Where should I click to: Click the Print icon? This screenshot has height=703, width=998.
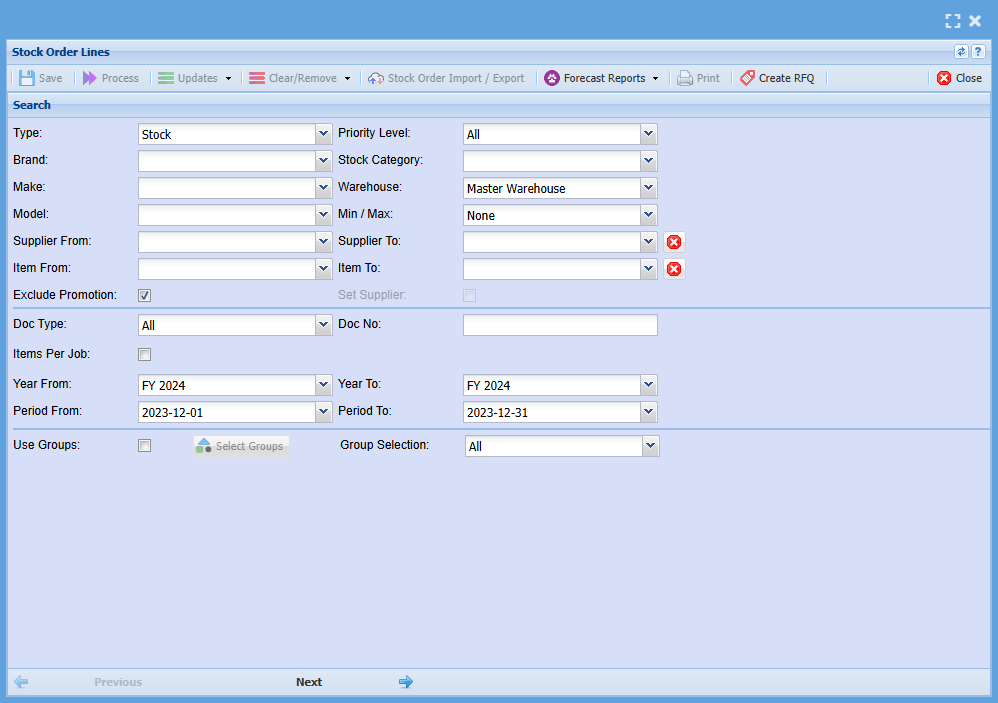pos(685,78)
